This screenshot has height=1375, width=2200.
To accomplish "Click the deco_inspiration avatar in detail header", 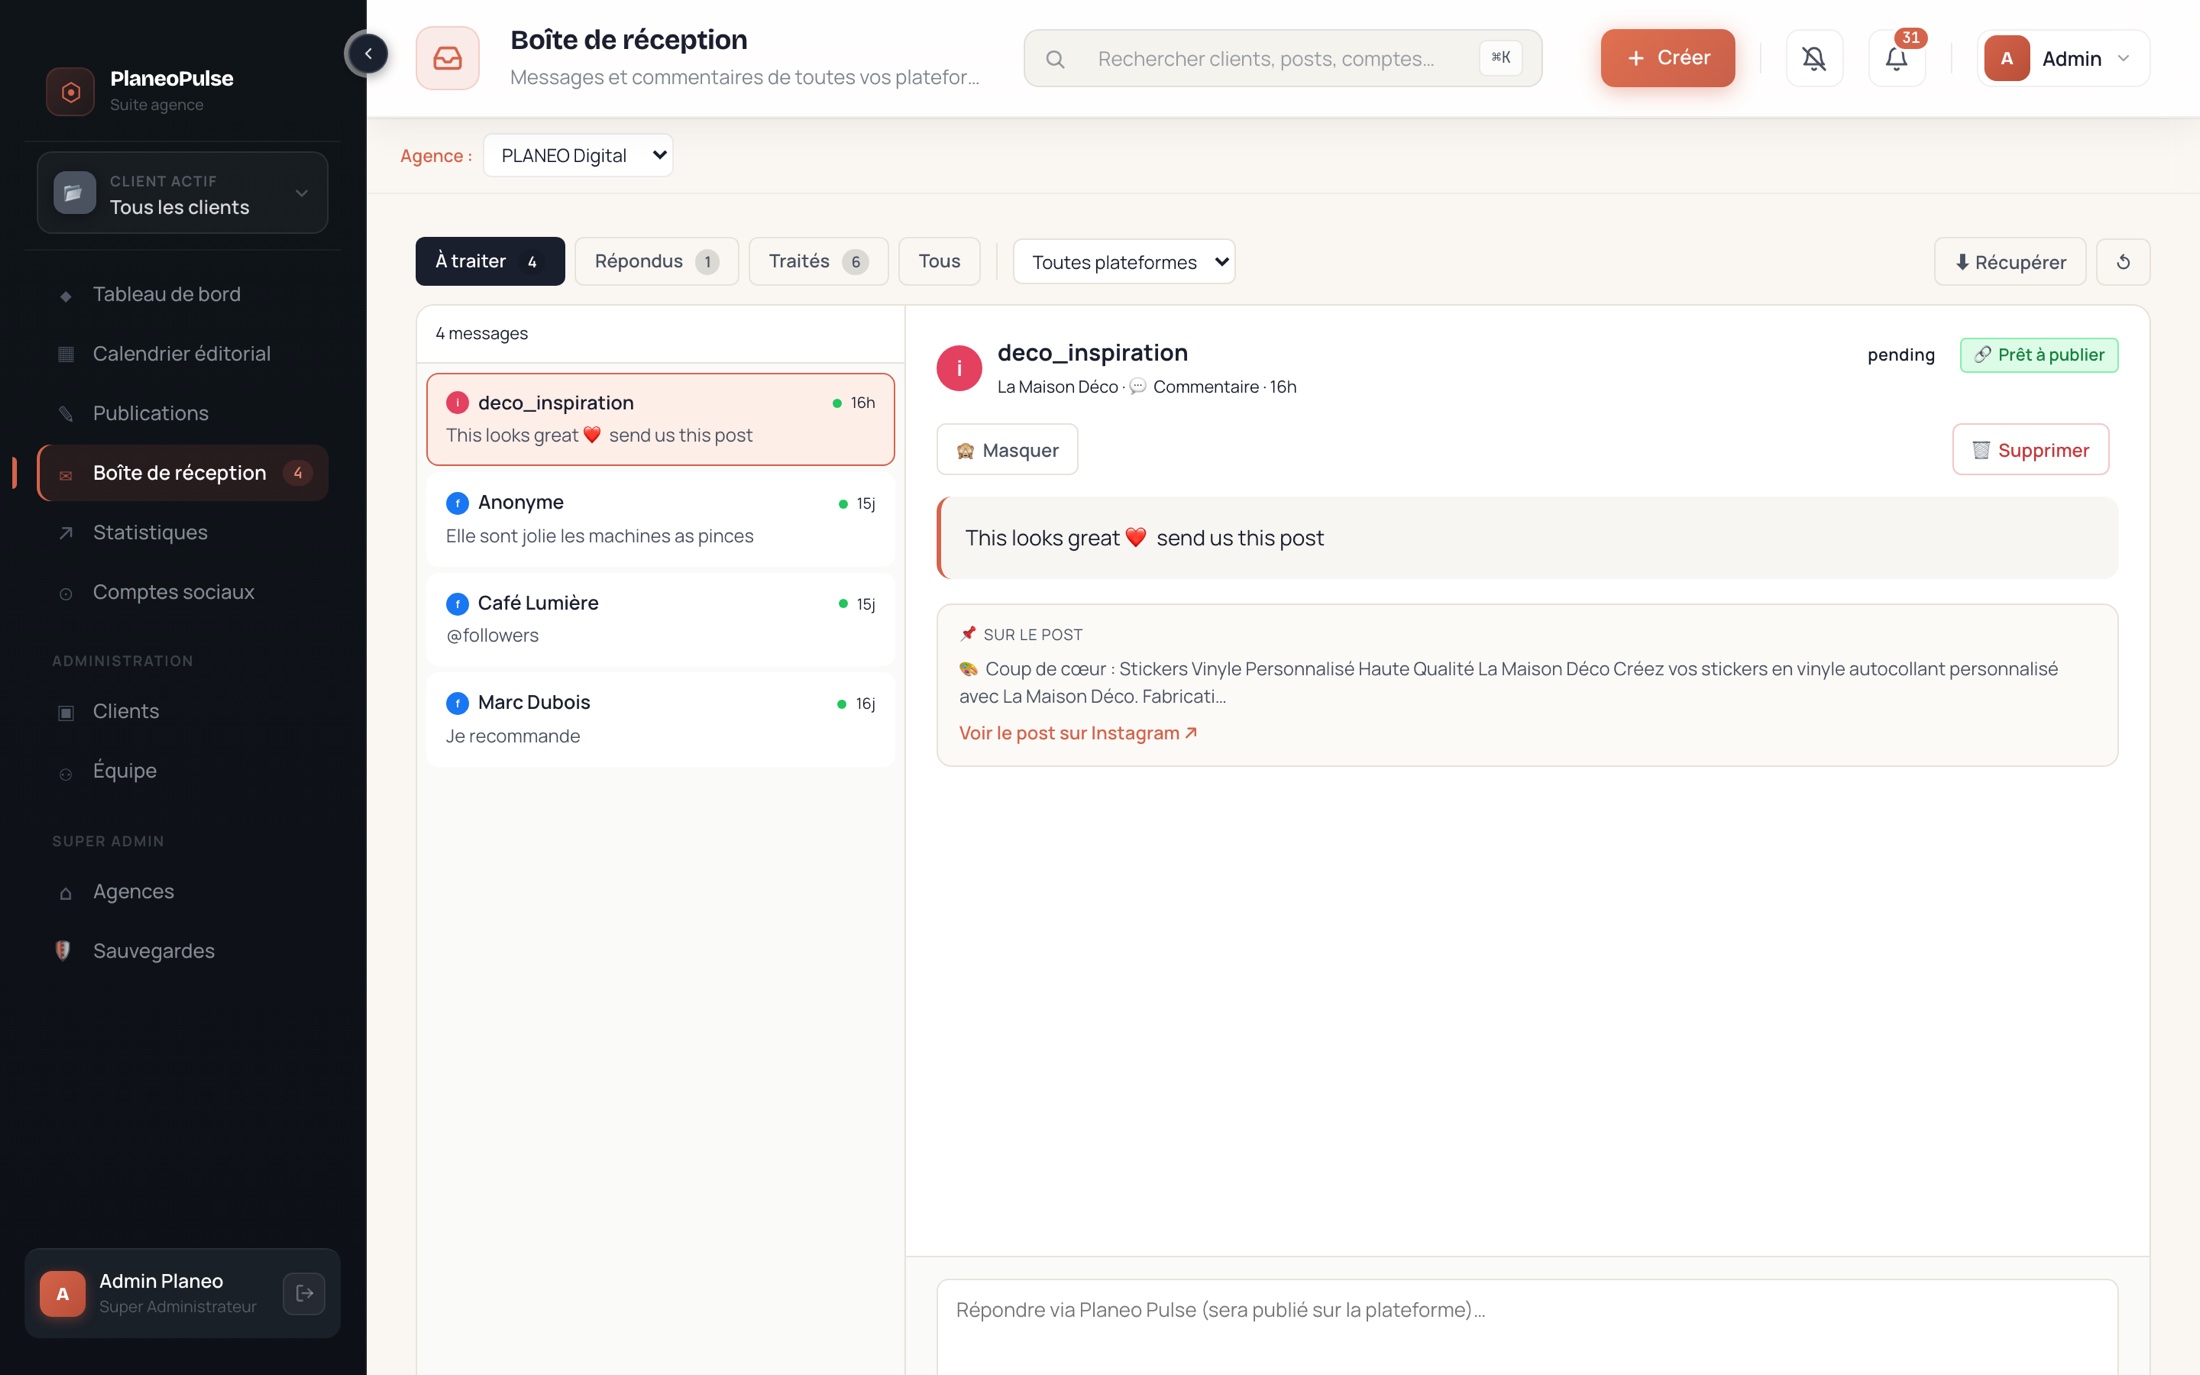I will (x=959, y=368).
